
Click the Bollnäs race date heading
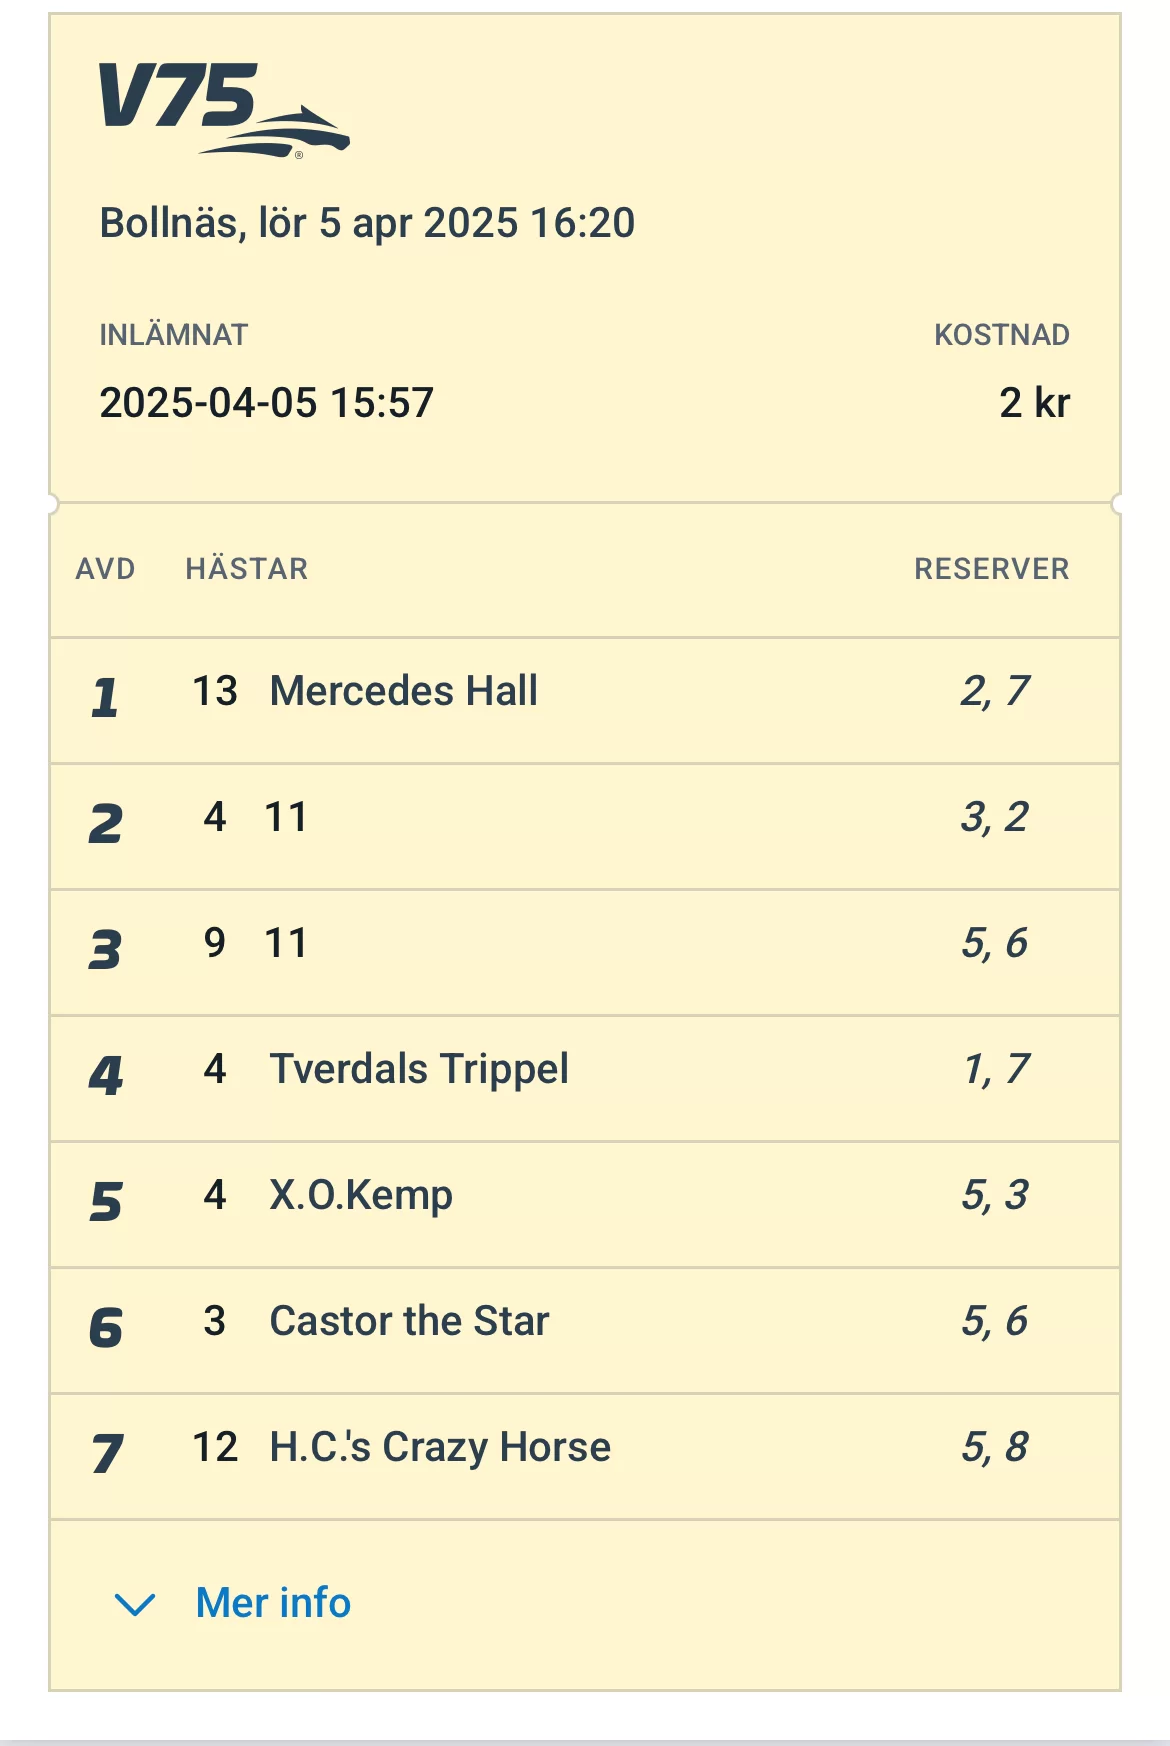coord(367,223)
